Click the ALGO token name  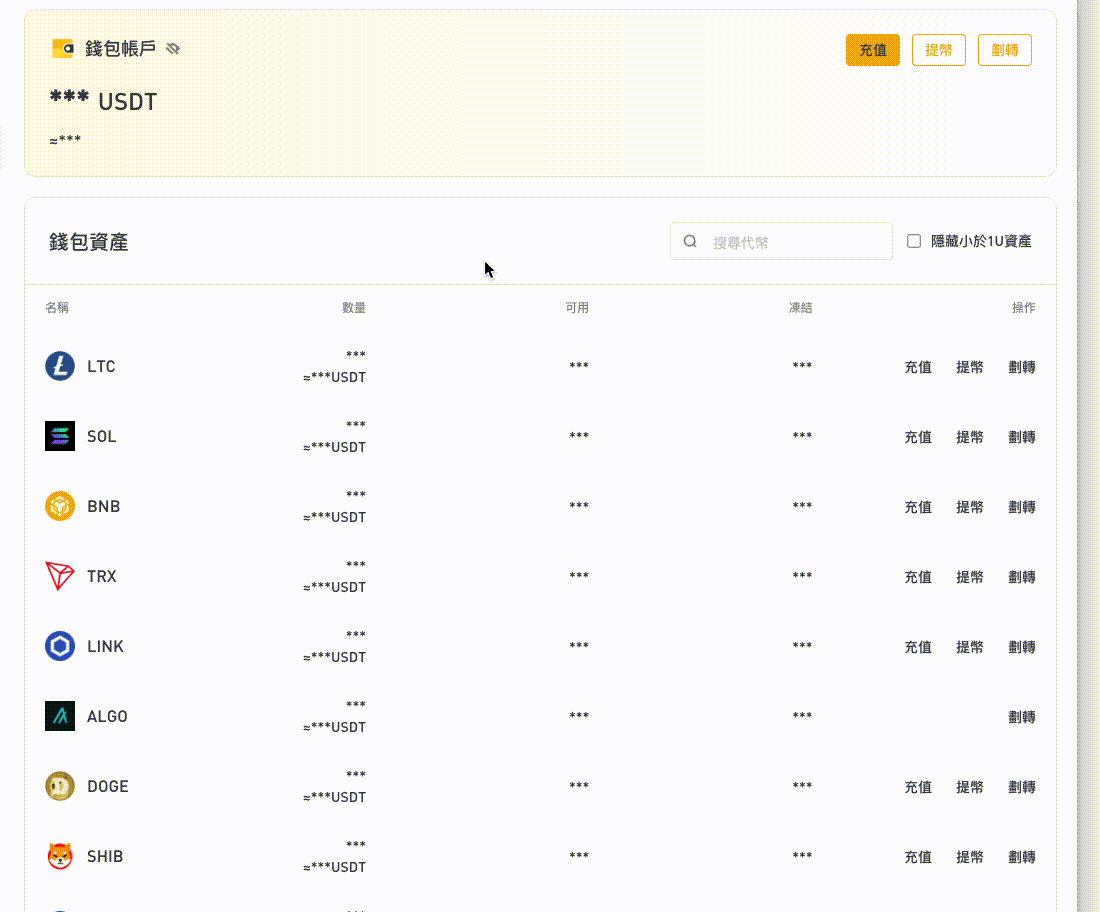(x=107, y=716)
